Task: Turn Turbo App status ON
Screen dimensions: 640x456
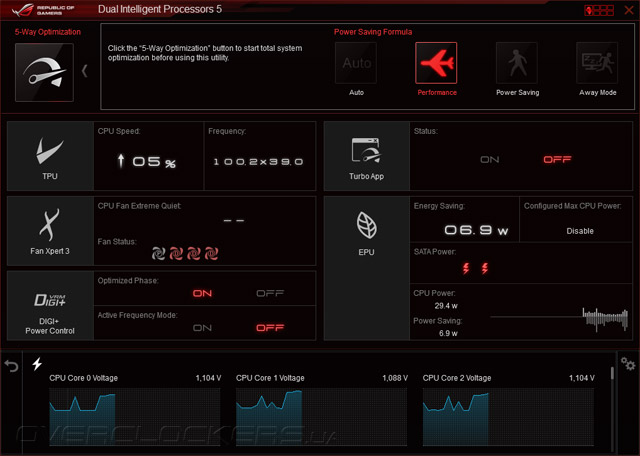Action: pos(489,160)
